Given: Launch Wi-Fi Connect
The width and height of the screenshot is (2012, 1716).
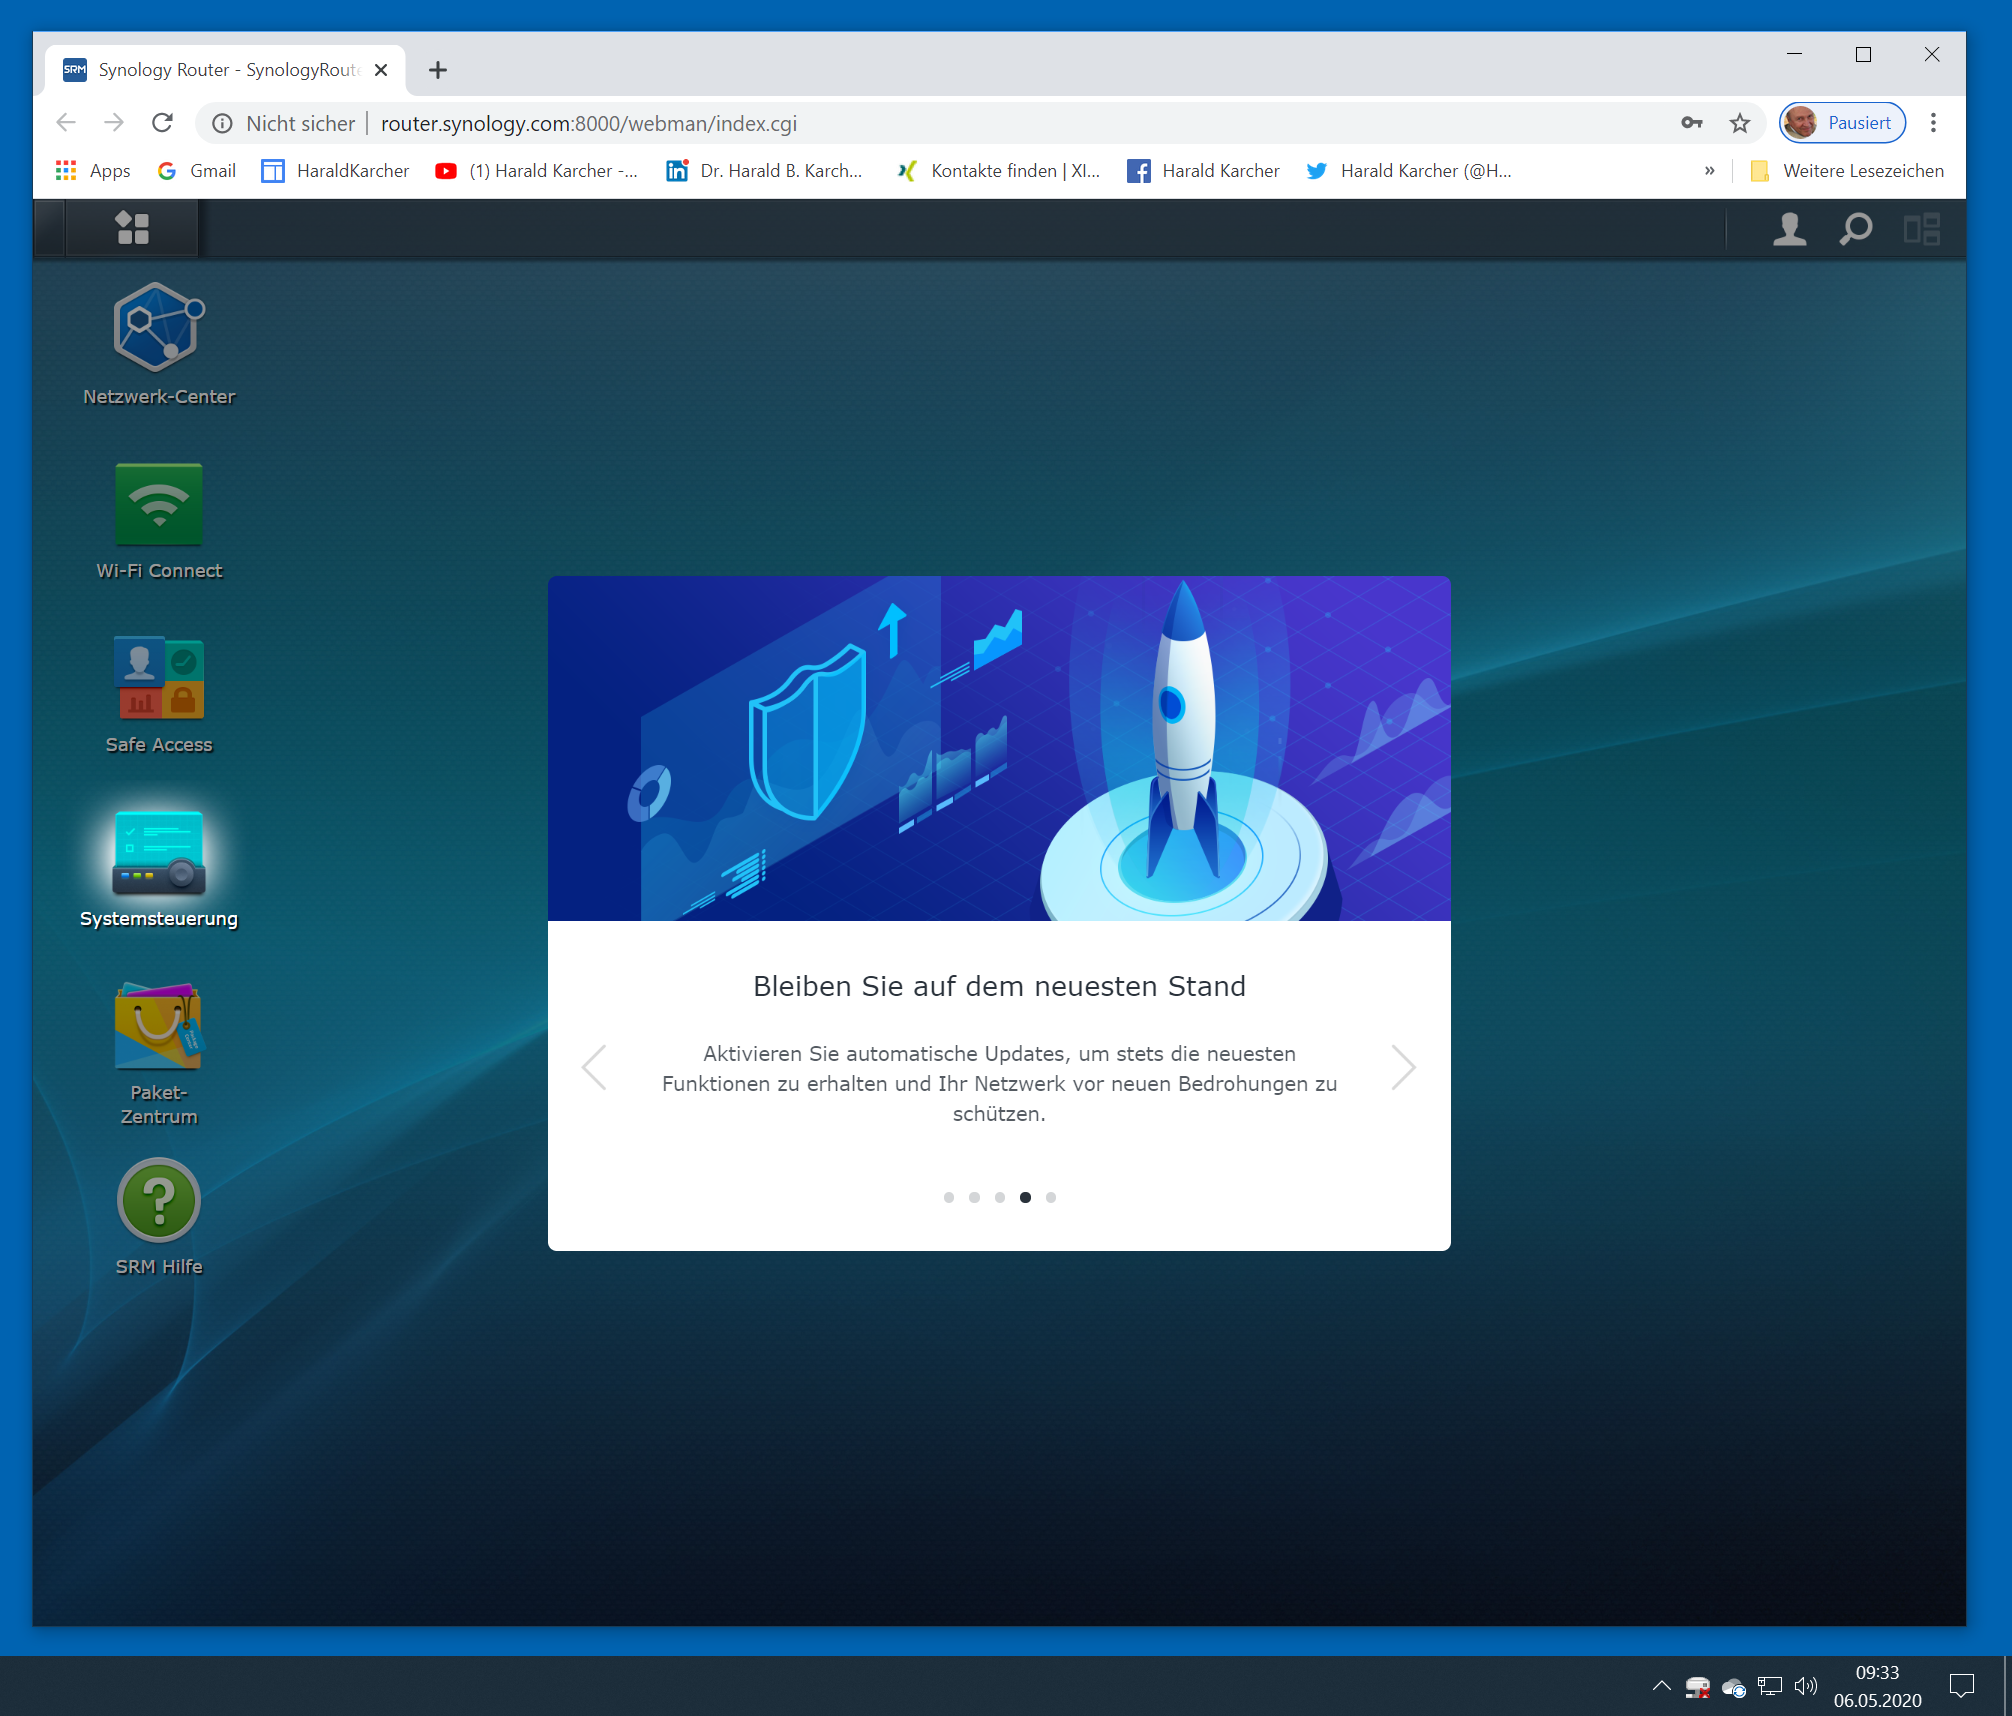Looking at the screenshot, I should (x=159, y=504).
